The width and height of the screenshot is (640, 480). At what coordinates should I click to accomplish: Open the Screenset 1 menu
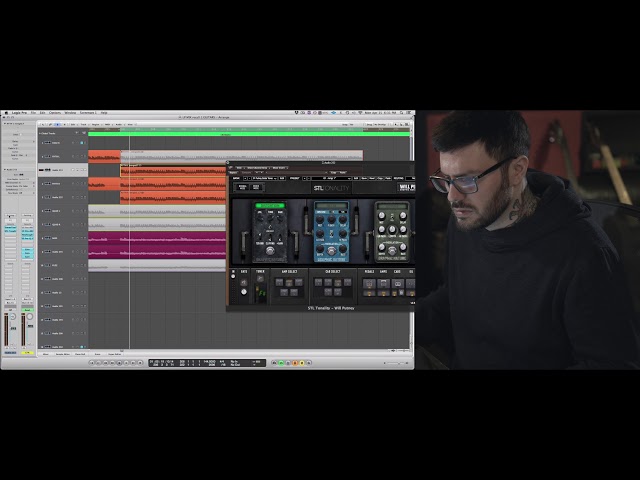pos(88,113)
